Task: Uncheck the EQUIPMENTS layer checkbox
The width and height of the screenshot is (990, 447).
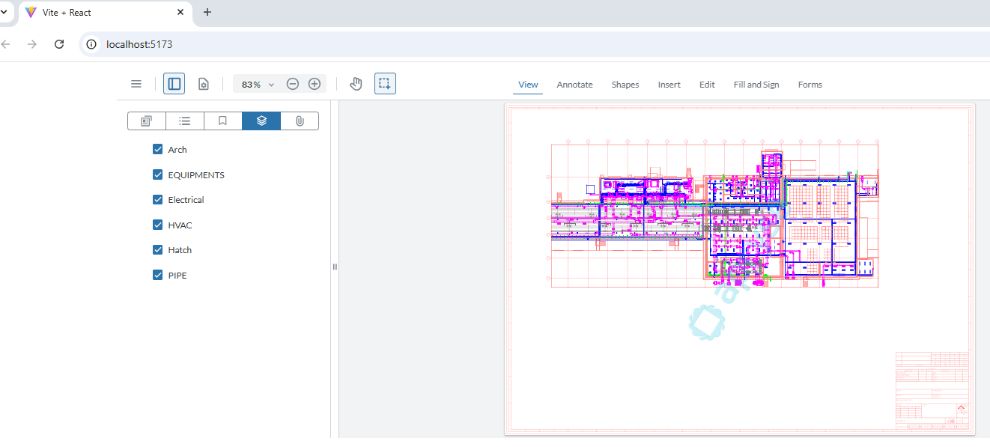Action: [158, 174]
